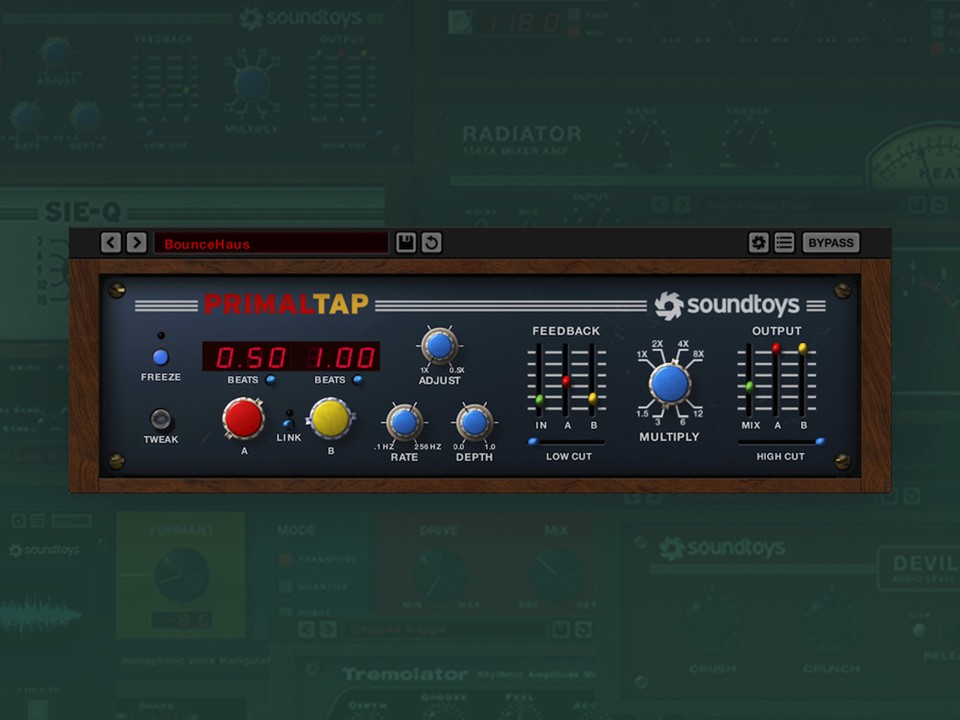The width and height of the screenshot is (960, 720).
Task: Select the MULTIPLY knob
Action: pos(669,384)
